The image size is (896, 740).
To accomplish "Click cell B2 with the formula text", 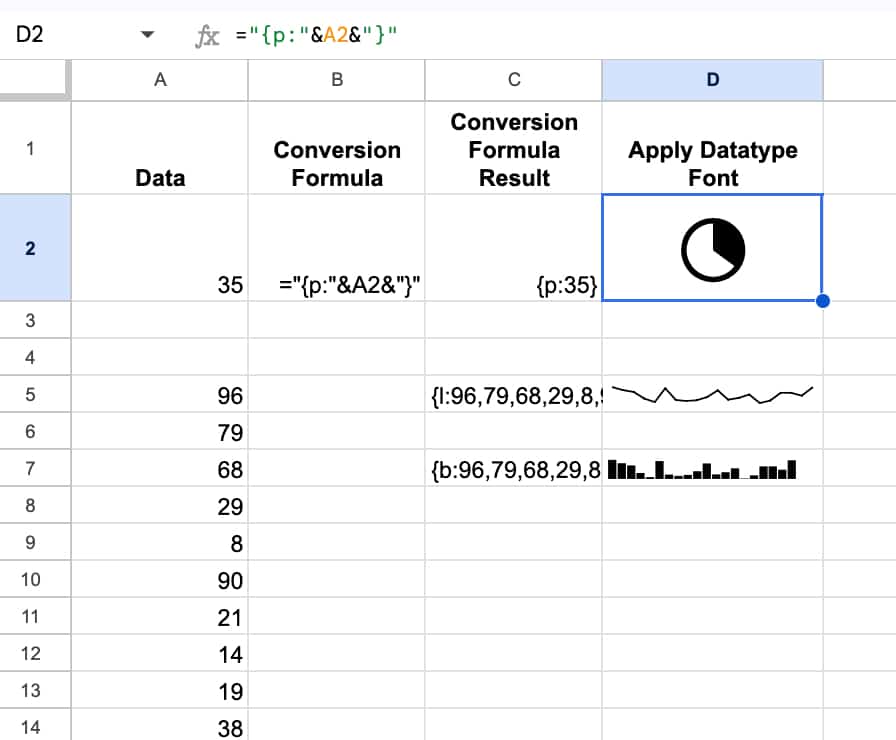I will pos(337,248).
